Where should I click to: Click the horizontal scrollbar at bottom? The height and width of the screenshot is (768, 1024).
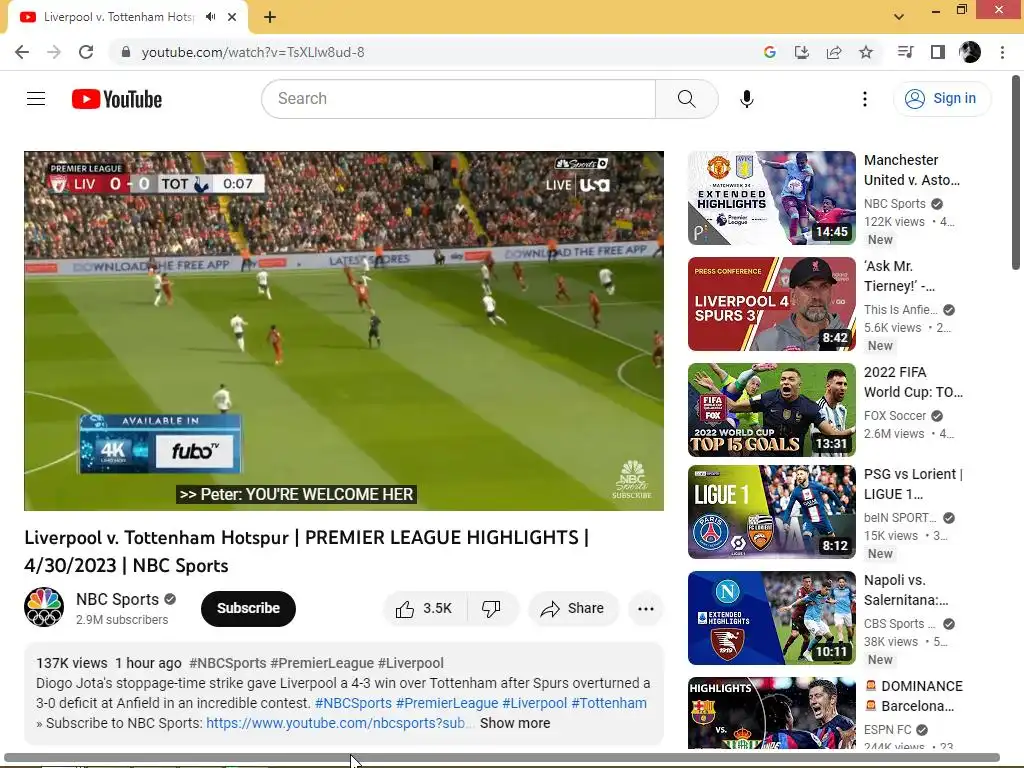[x=502, y=758]
